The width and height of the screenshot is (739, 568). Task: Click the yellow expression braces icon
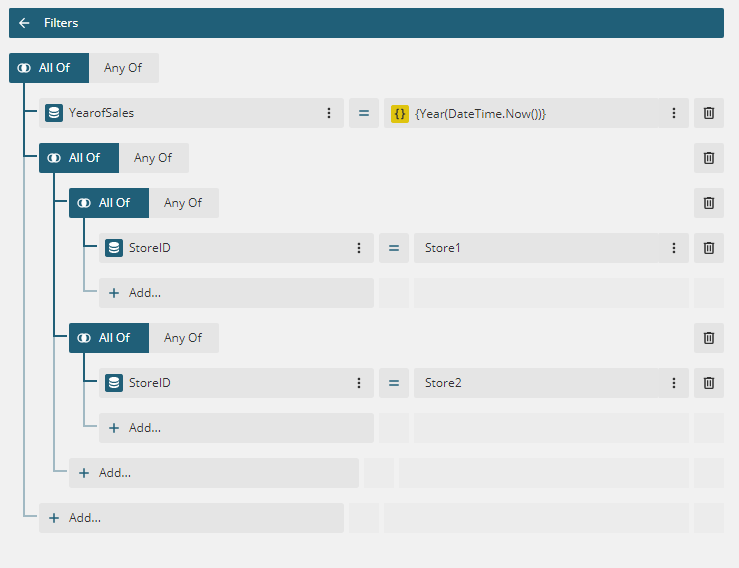pos(400,114)
